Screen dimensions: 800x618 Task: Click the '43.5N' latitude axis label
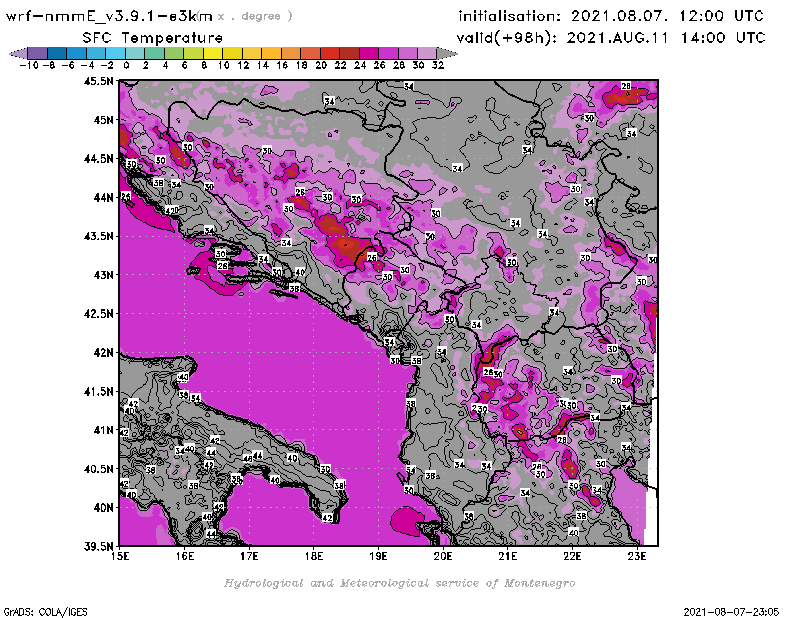(x=98, y=236)
